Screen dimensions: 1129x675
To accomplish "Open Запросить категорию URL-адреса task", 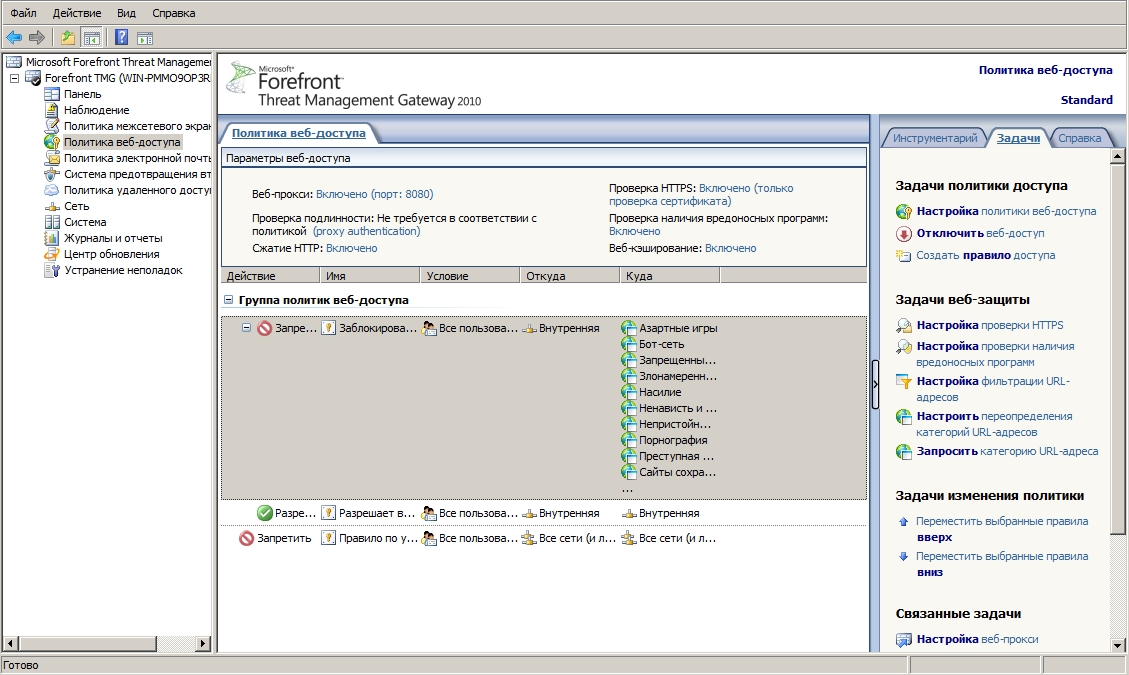I will [x=1007, y=451].
